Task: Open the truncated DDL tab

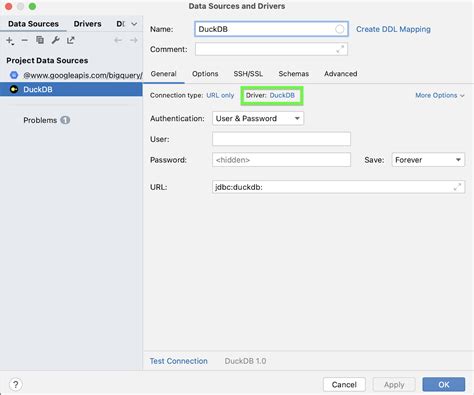Action: (120, 24)
